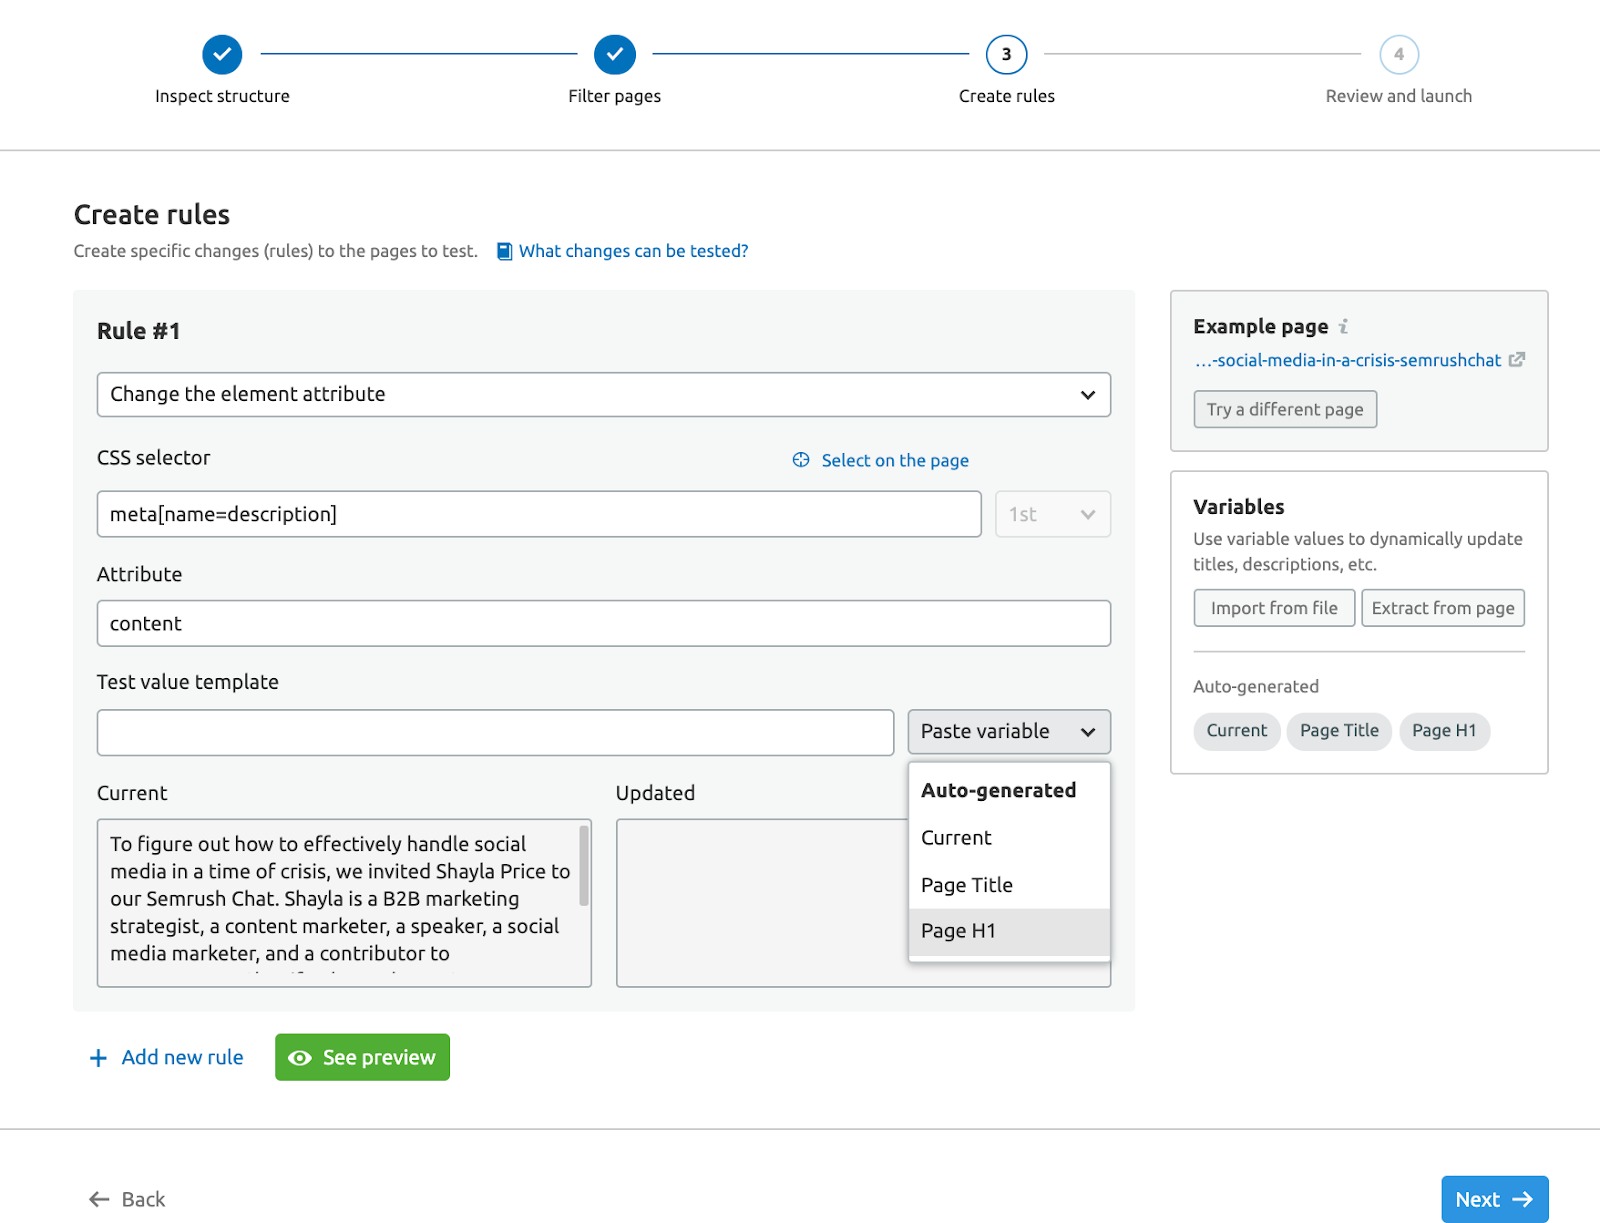Open What changes can be tested link
The width and height of the screenshot is (1600, 1223).
[633, 251]
